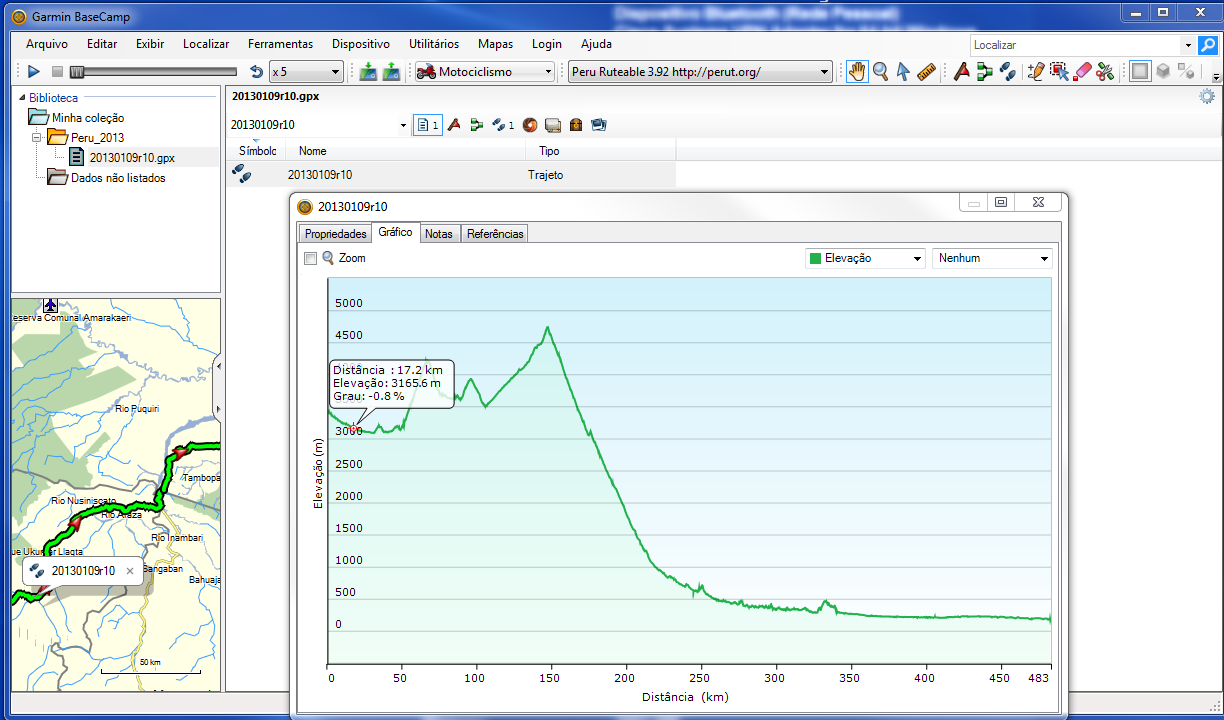Collapse the Biblioteca library section

21,98
